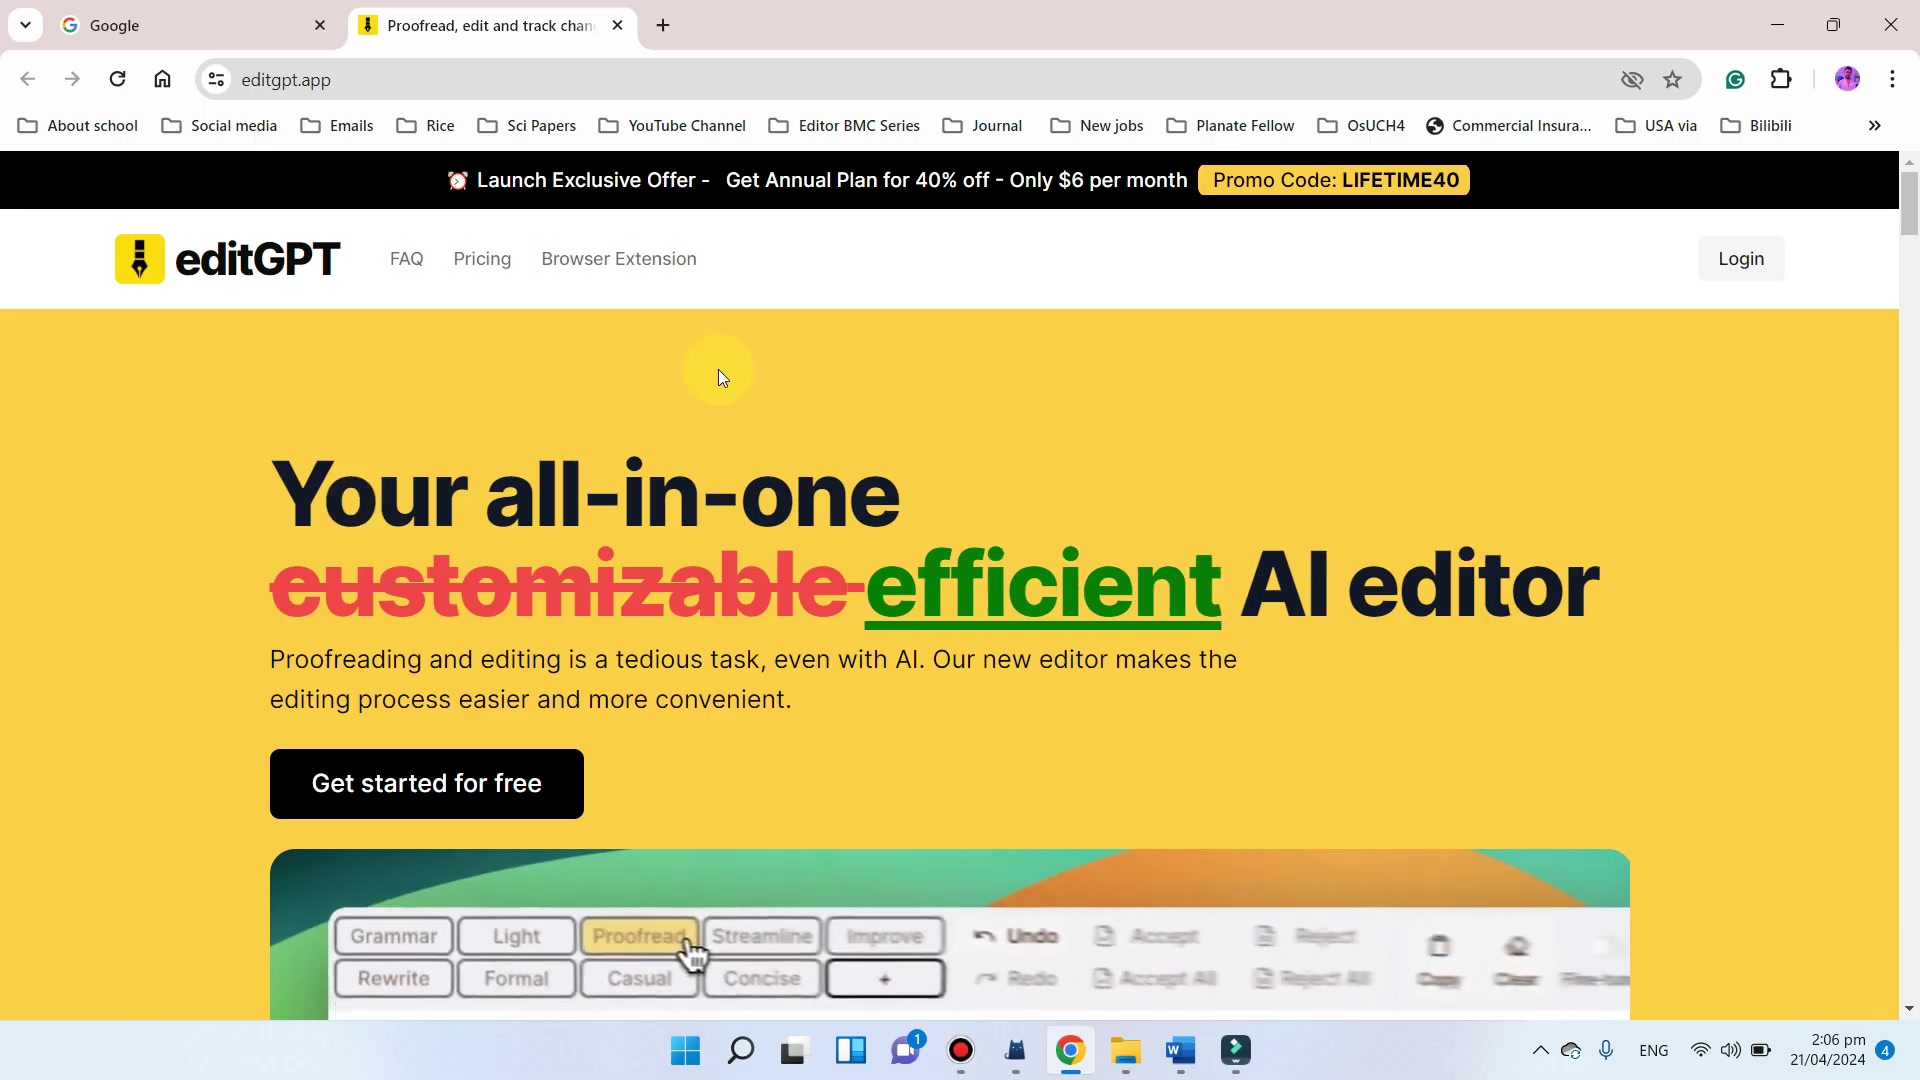This screenshot has width=1920, height=1080.
Task: Open the clock showing 2:06 pm
Action: (x=1828, y=1050)
